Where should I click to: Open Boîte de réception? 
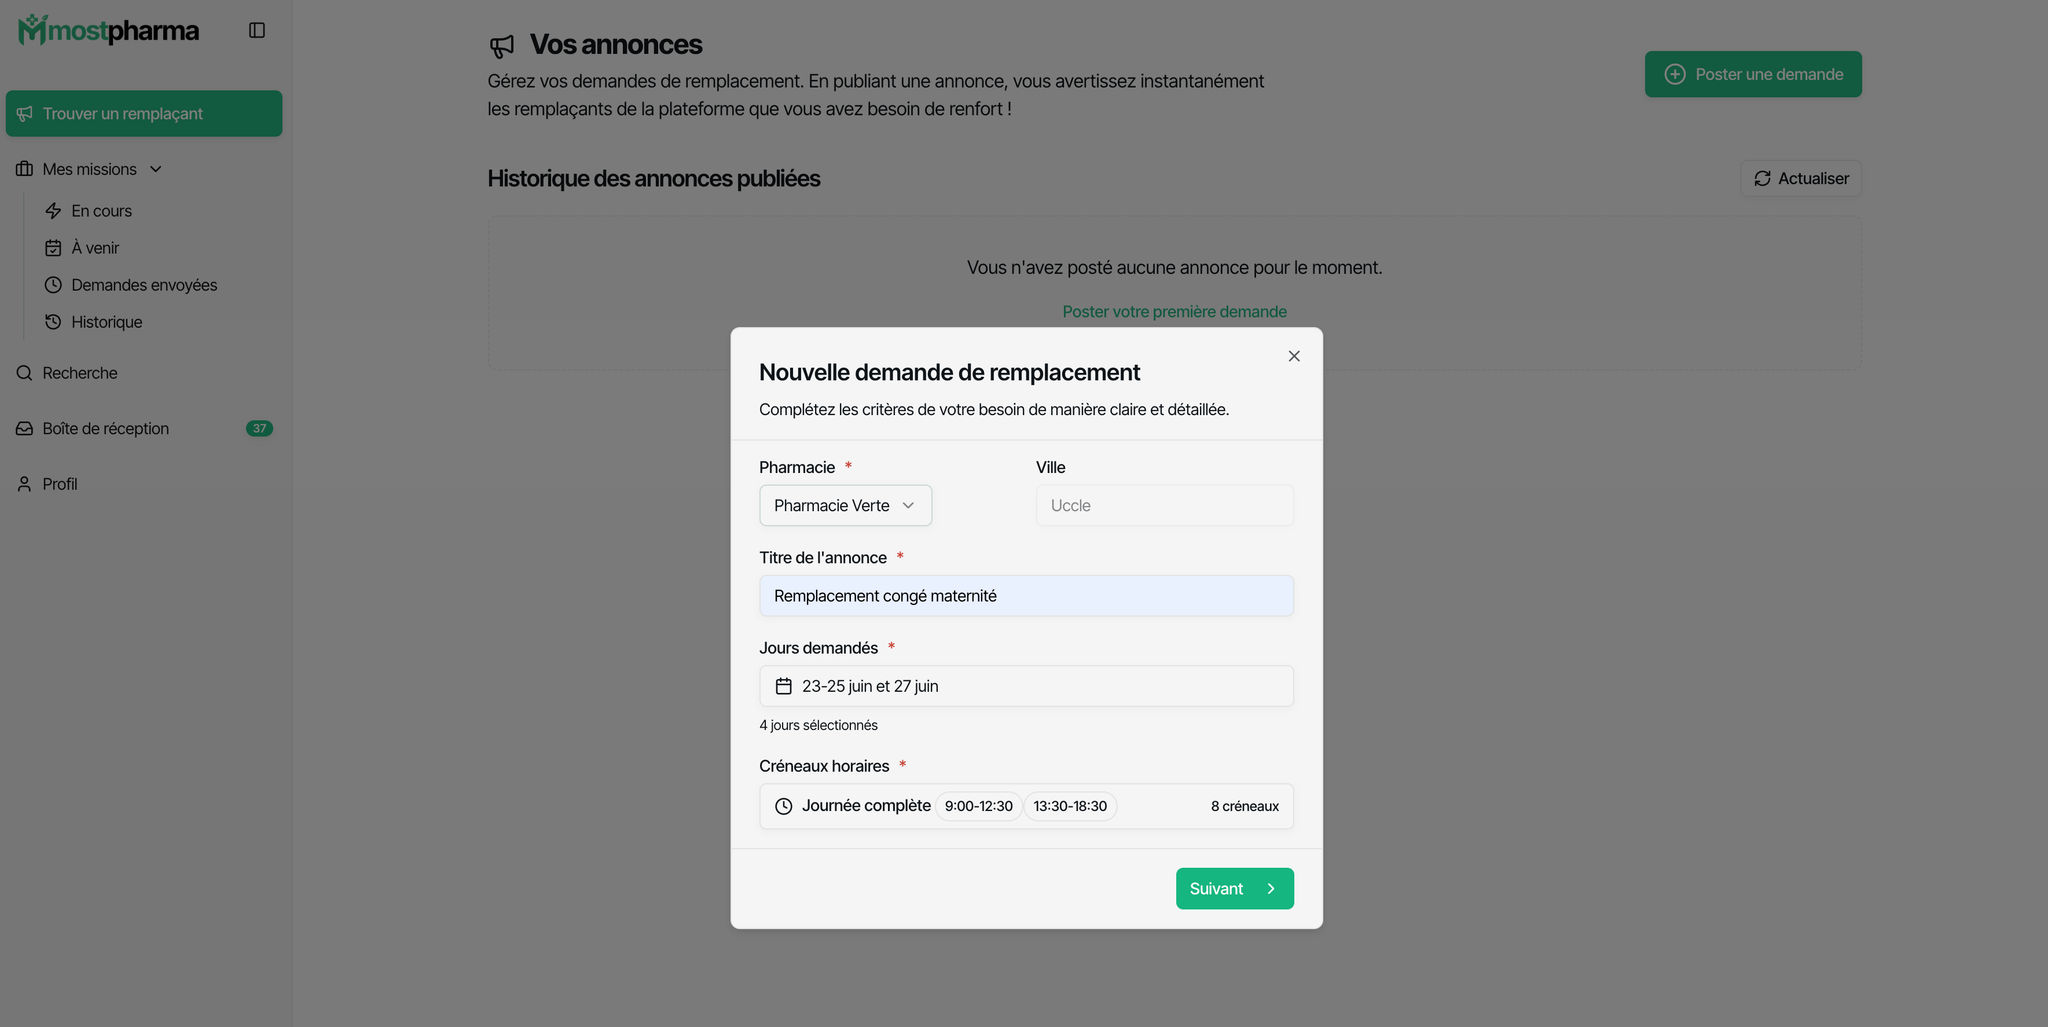pyautogui.click(x=144, y=428)
